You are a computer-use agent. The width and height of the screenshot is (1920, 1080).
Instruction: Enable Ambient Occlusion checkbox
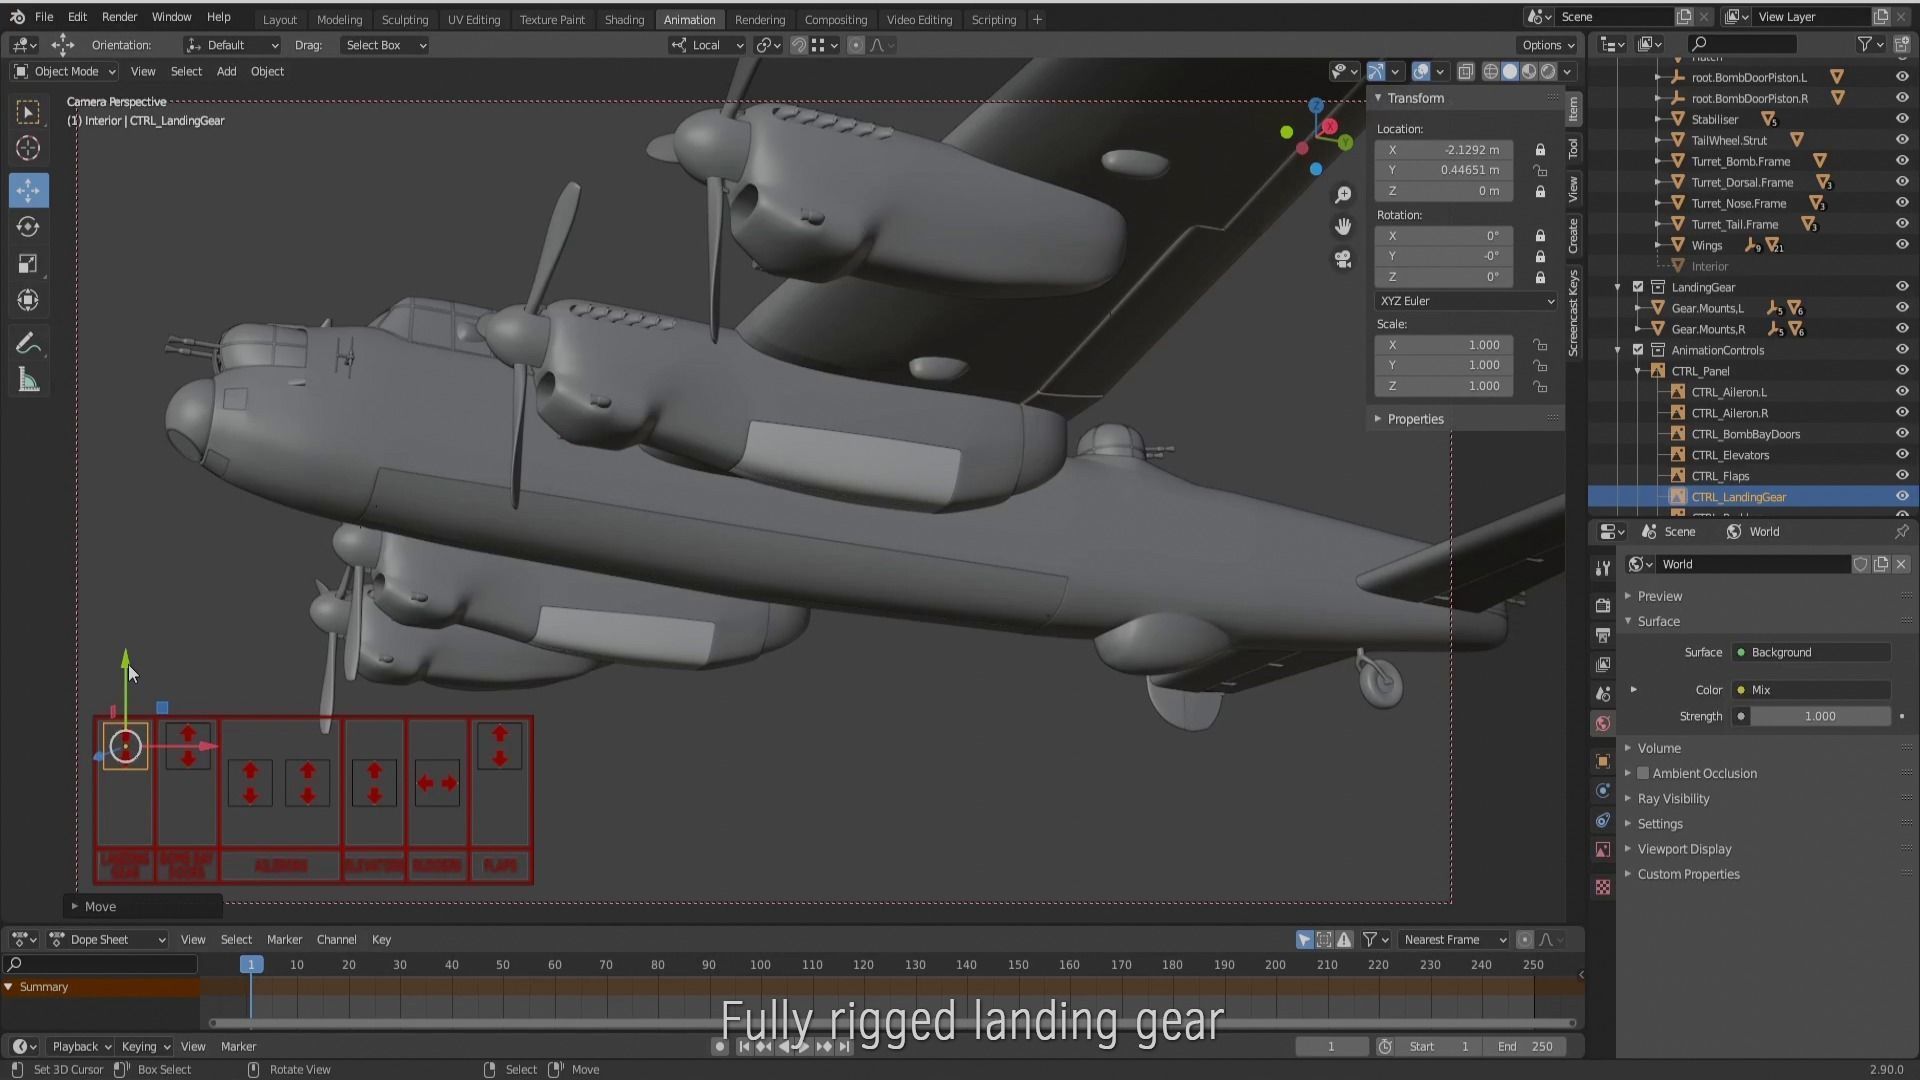pyautogui.click(x=1643, y=773)
